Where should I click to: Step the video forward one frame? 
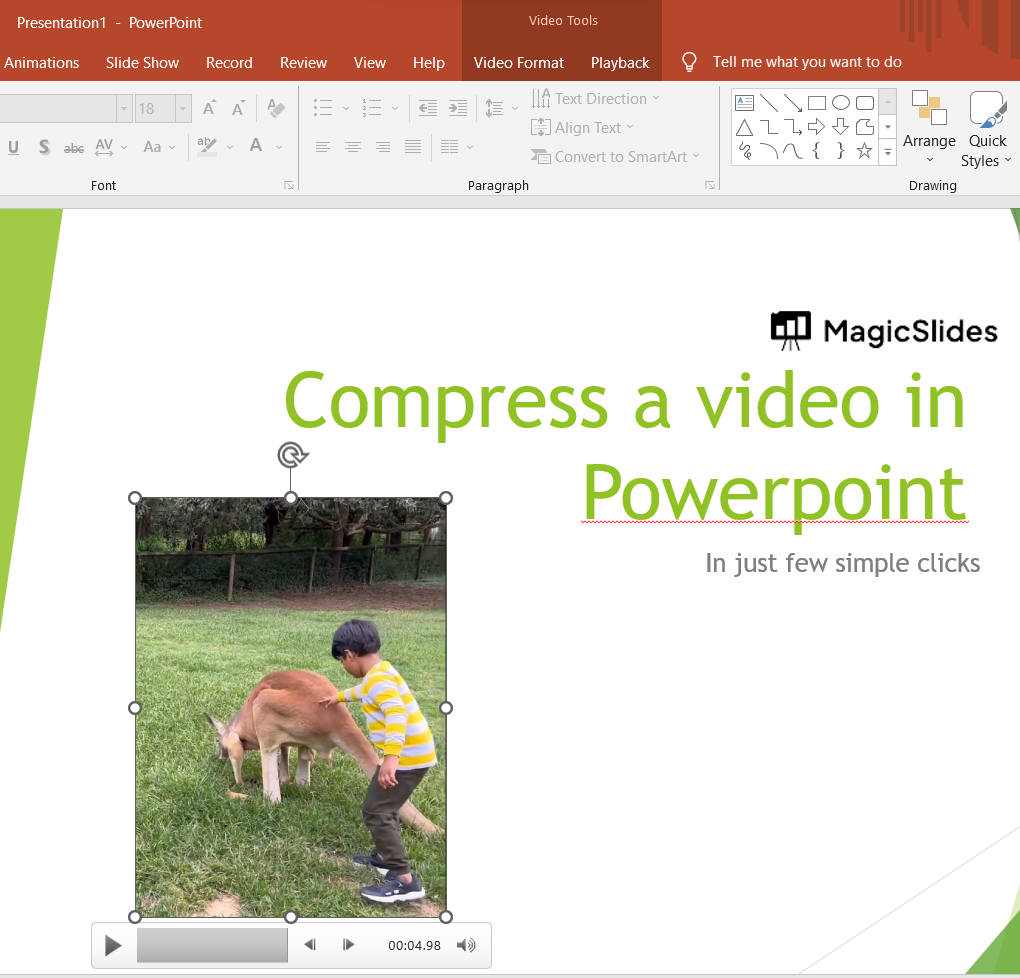(x=348, y=945)
